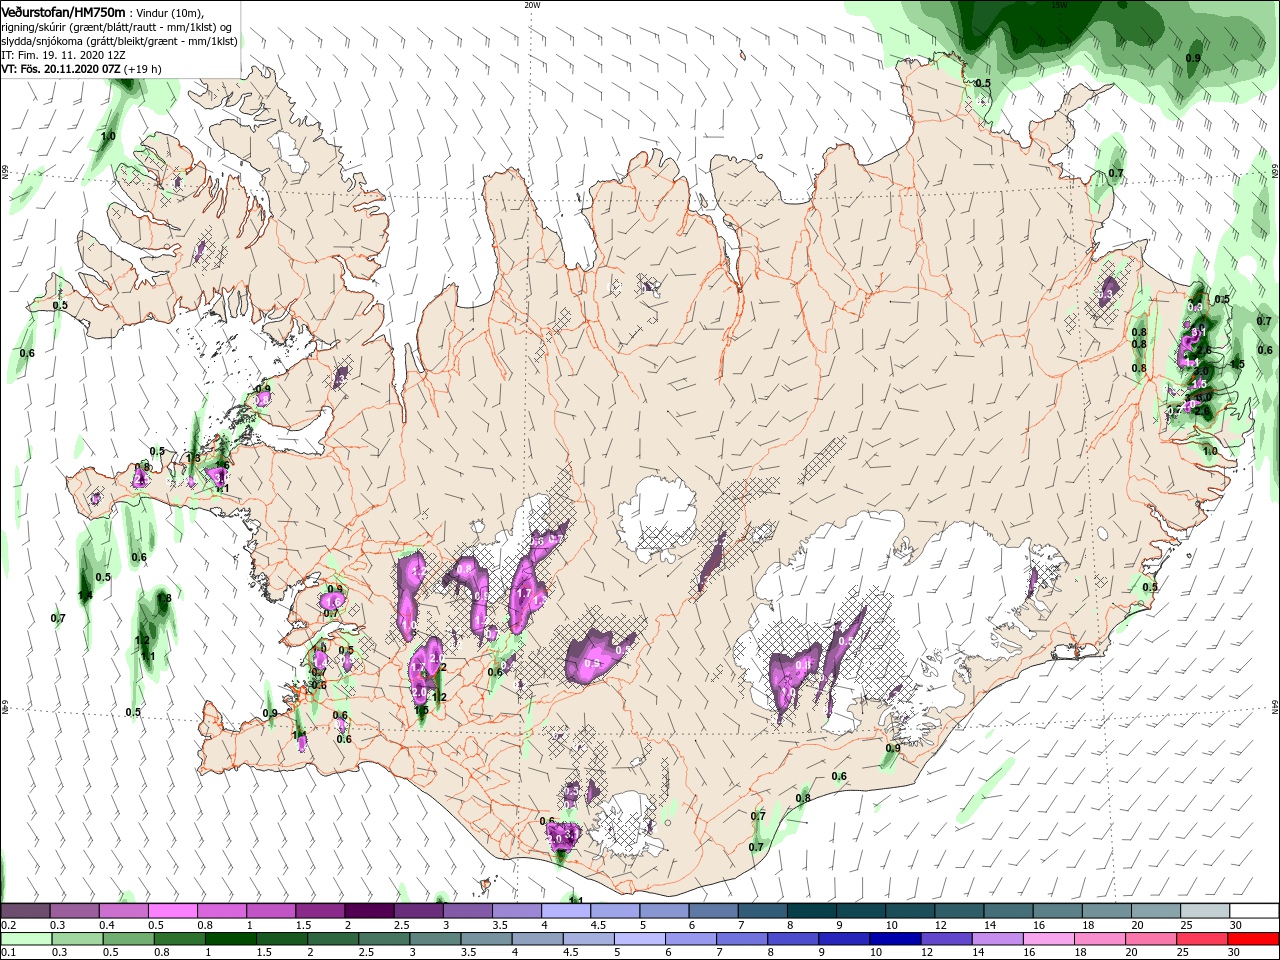The image size is (1280, 960).
Task: Click the white 30 swatch in the snow legend
Action: pyautogui.click(x=1254, y=911)
